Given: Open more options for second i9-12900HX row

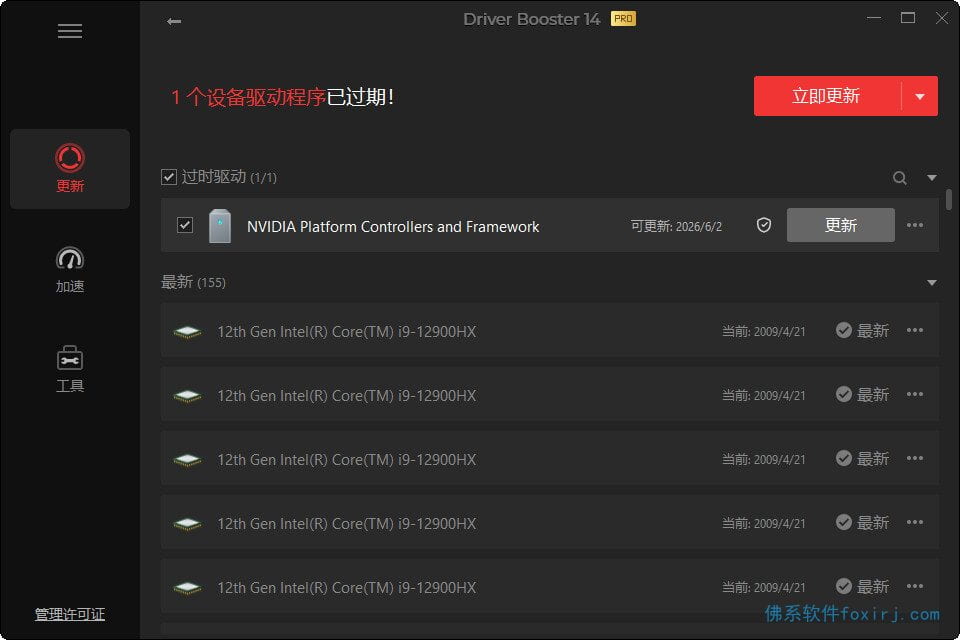Looking at the screenshot, I should [x=915, y=394].
